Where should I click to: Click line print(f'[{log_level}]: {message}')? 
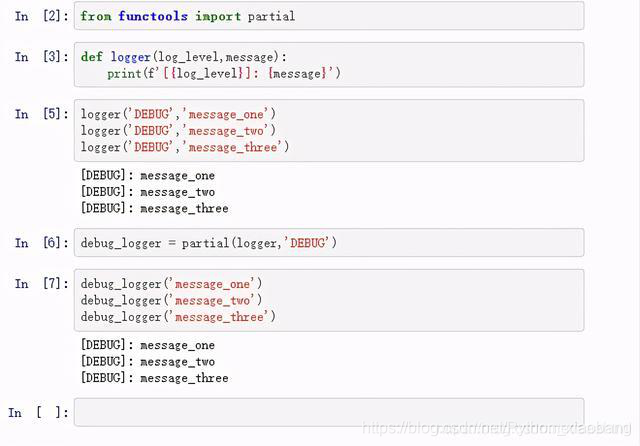[224, 73]
